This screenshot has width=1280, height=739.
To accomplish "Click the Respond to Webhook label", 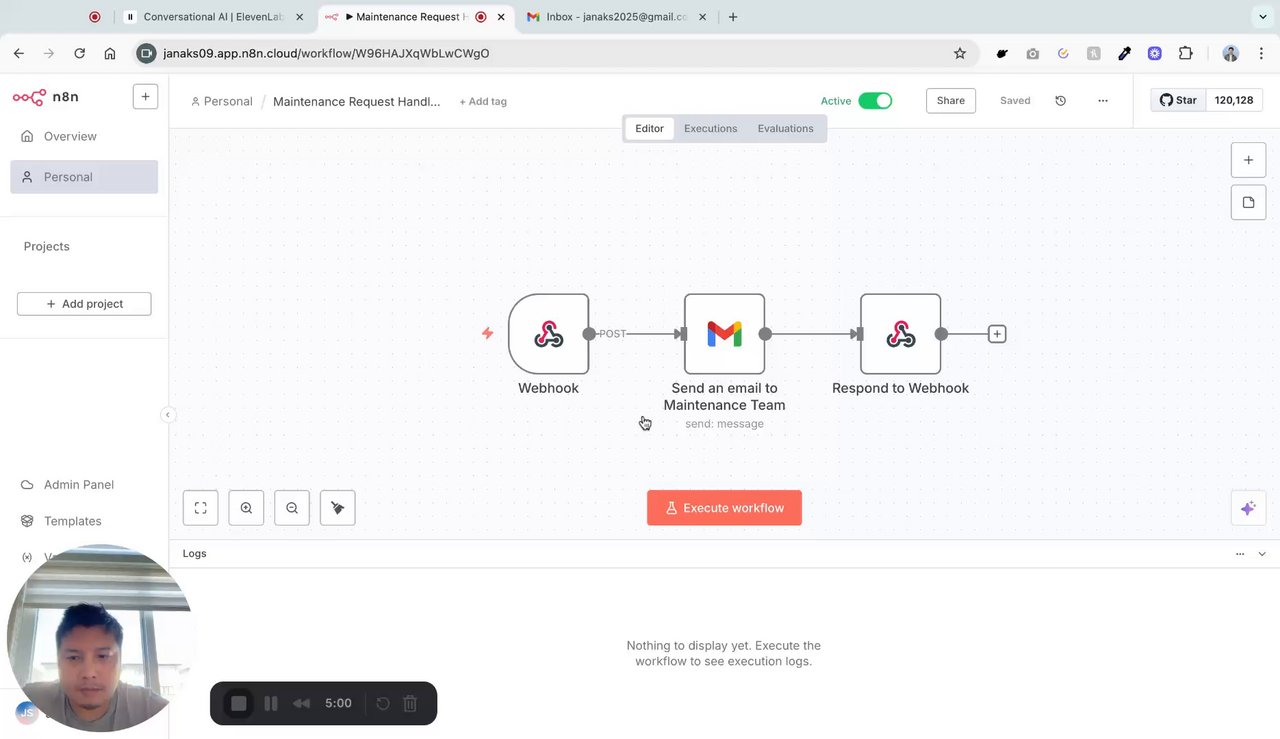I will point(900,388).
